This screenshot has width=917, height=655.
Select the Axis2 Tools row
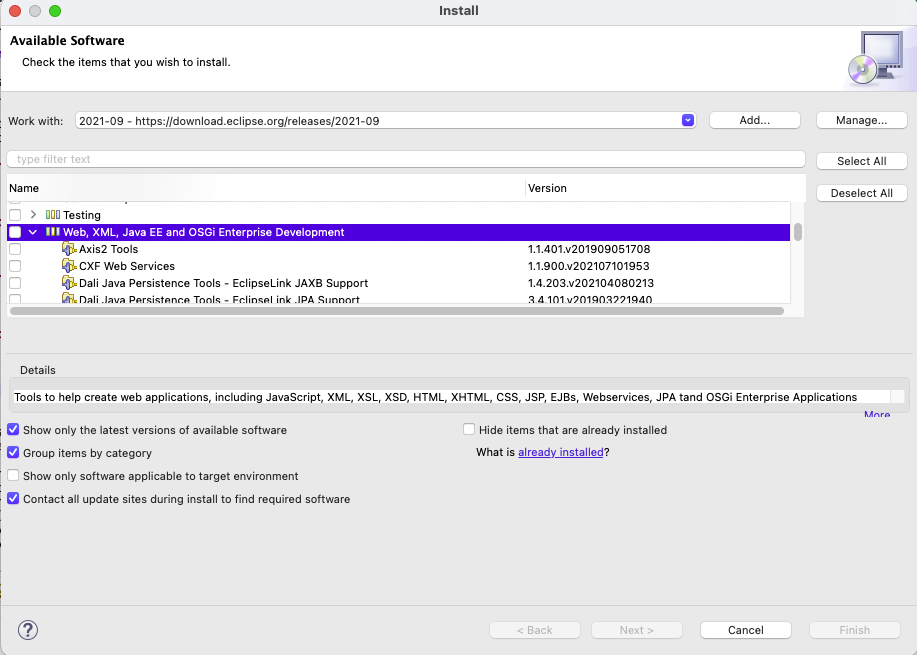pyautogui.click(x=398, y=249)
